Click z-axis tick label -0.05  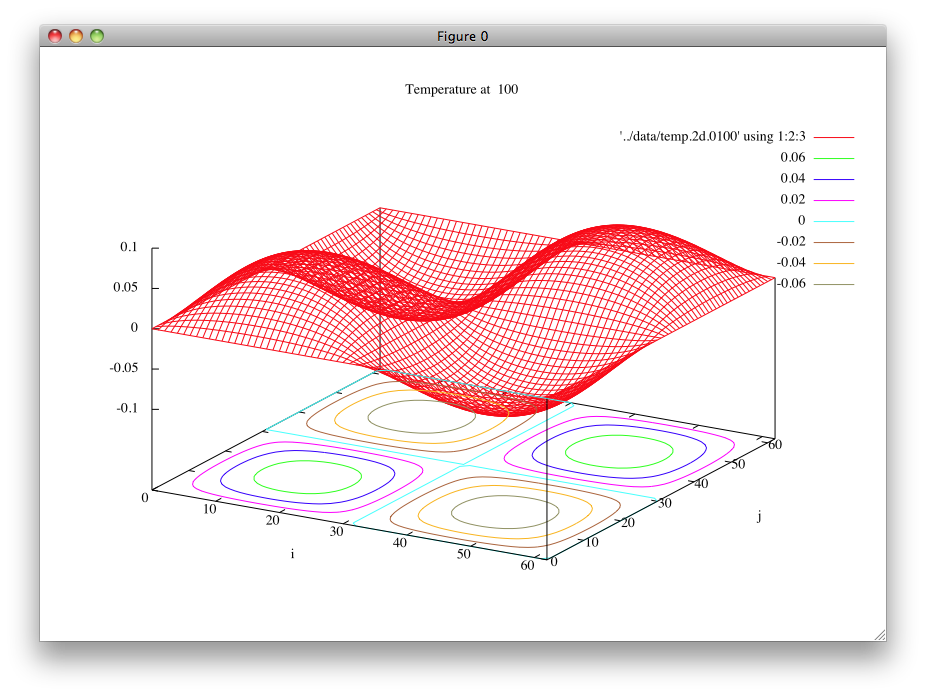(x=123, y=368)
